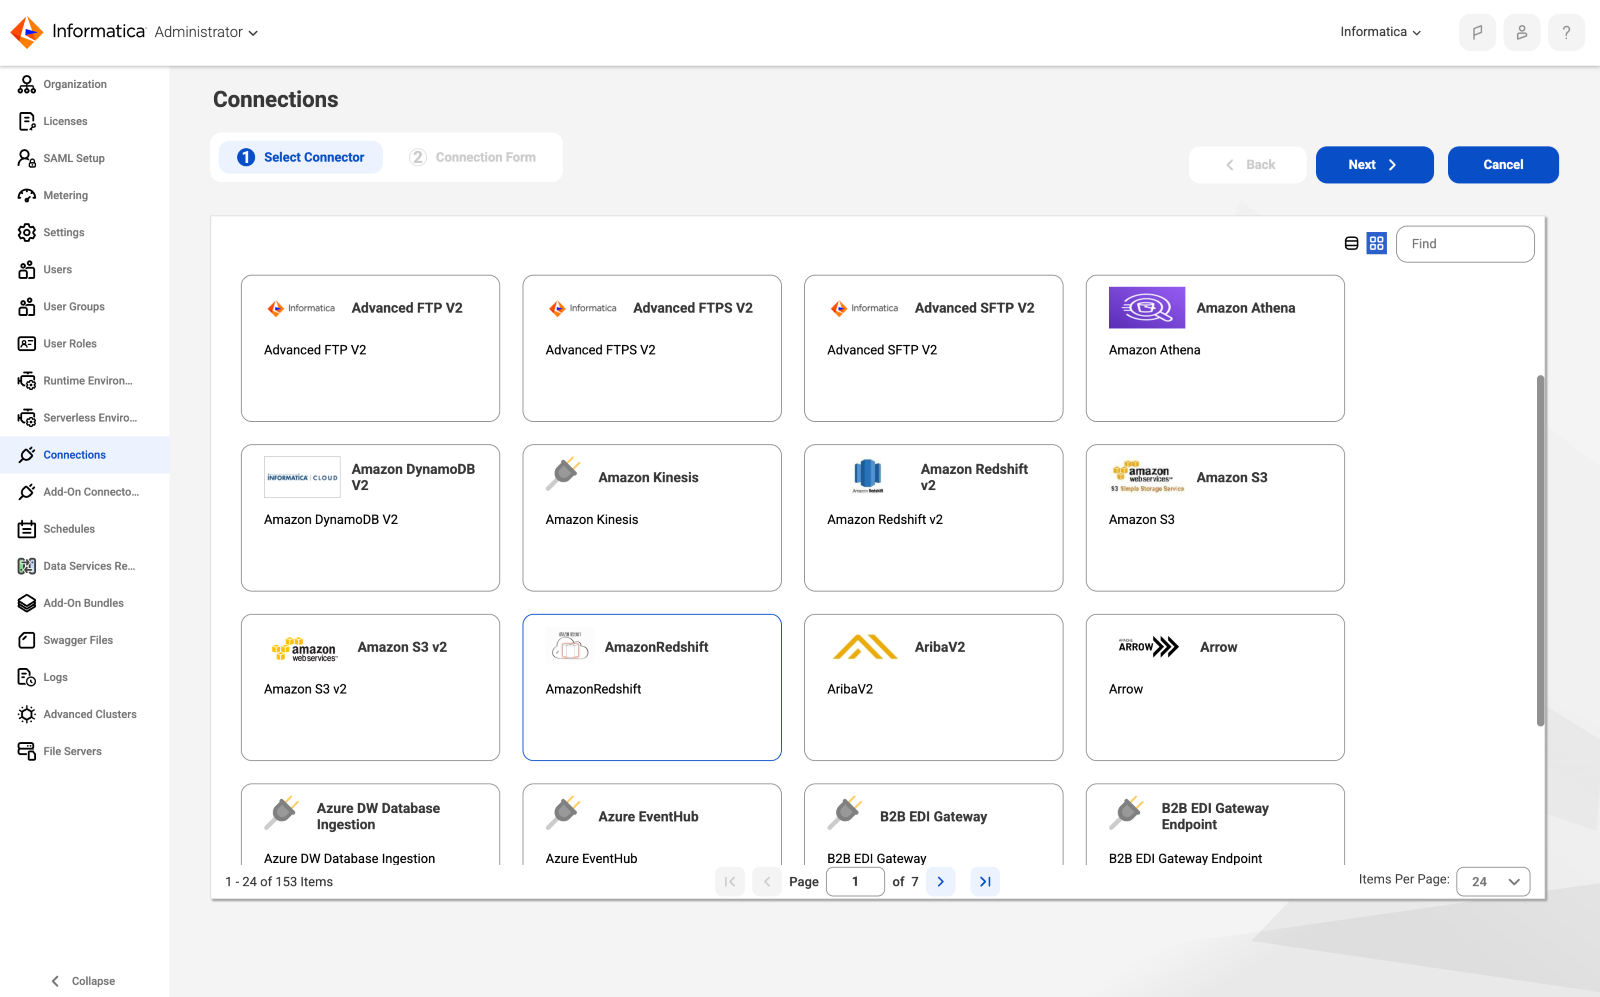
Task: Open Settings gear icon in sidebar
Action: (x=27, y=232)
